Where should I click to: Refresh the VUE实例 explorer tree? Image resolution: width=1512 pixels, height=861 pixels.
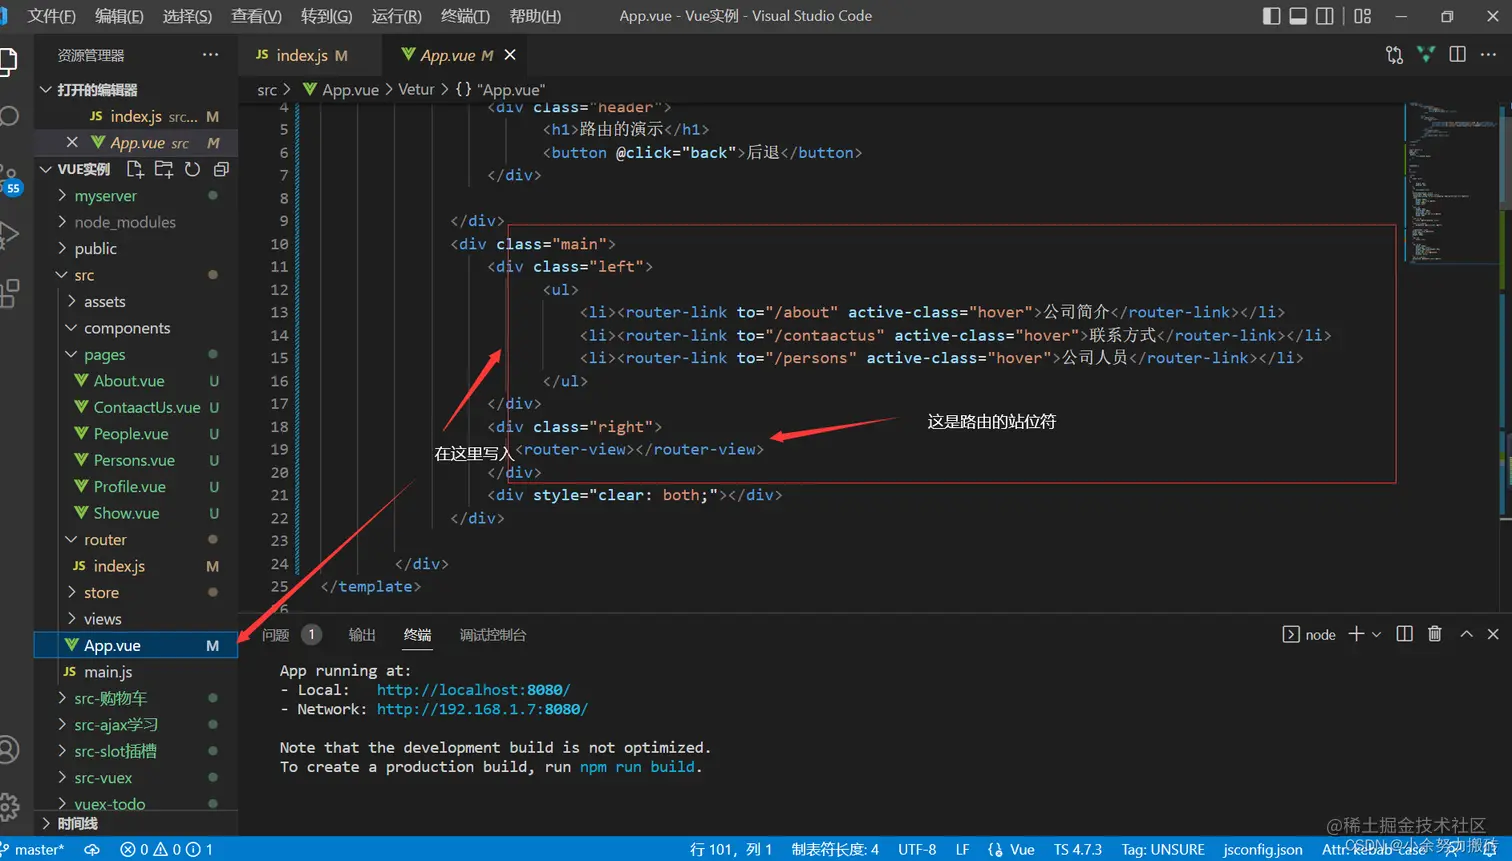192,169
